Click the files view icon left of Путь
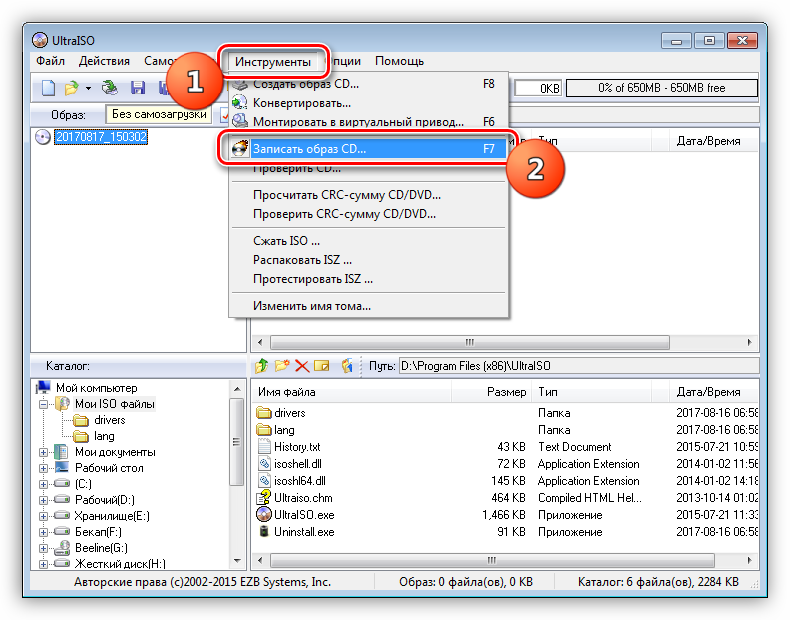This screenshot has height=620, width=790. click(347, 366)
